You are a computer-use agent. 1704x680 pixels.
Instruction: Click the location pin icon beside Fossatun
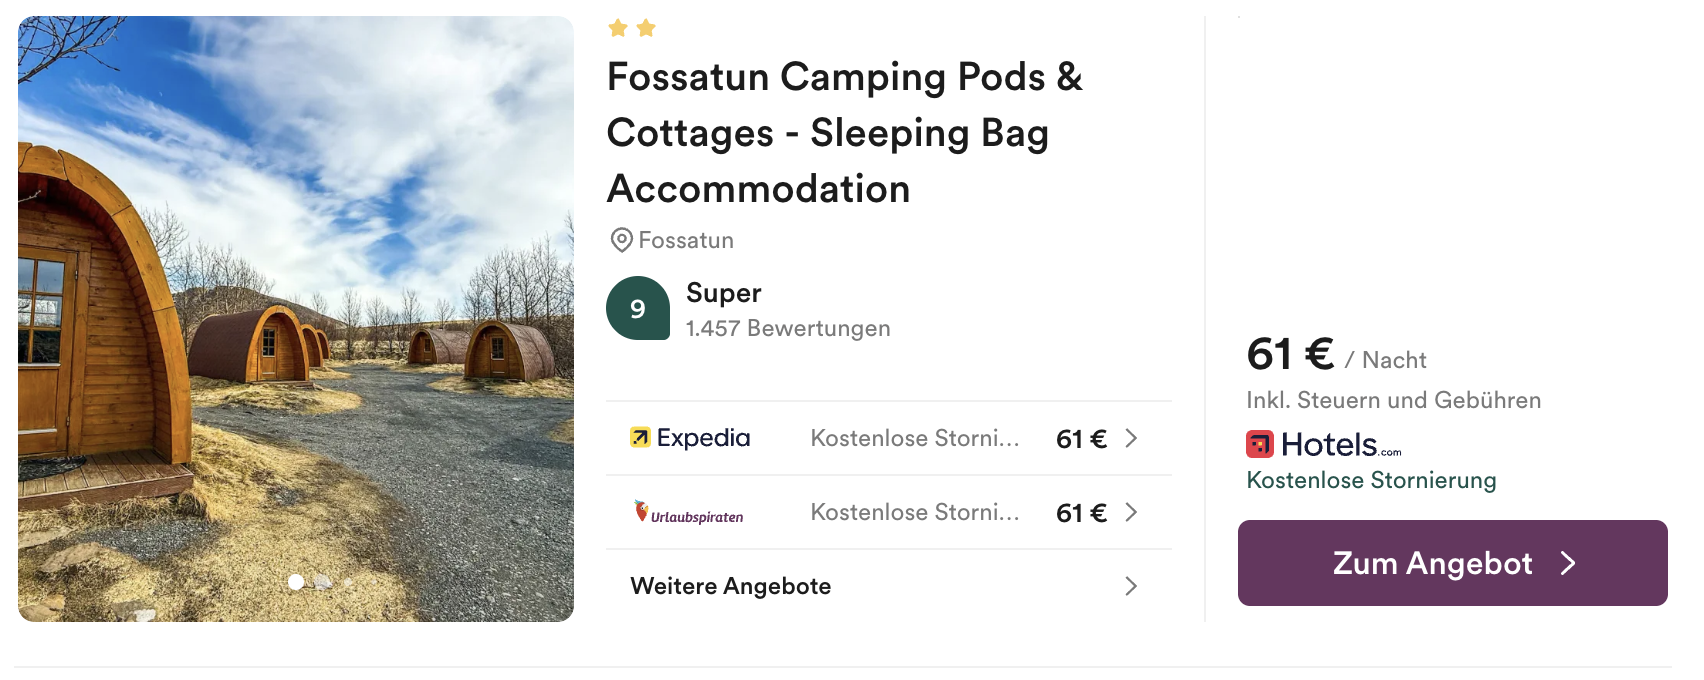click(x=621, y=240)
